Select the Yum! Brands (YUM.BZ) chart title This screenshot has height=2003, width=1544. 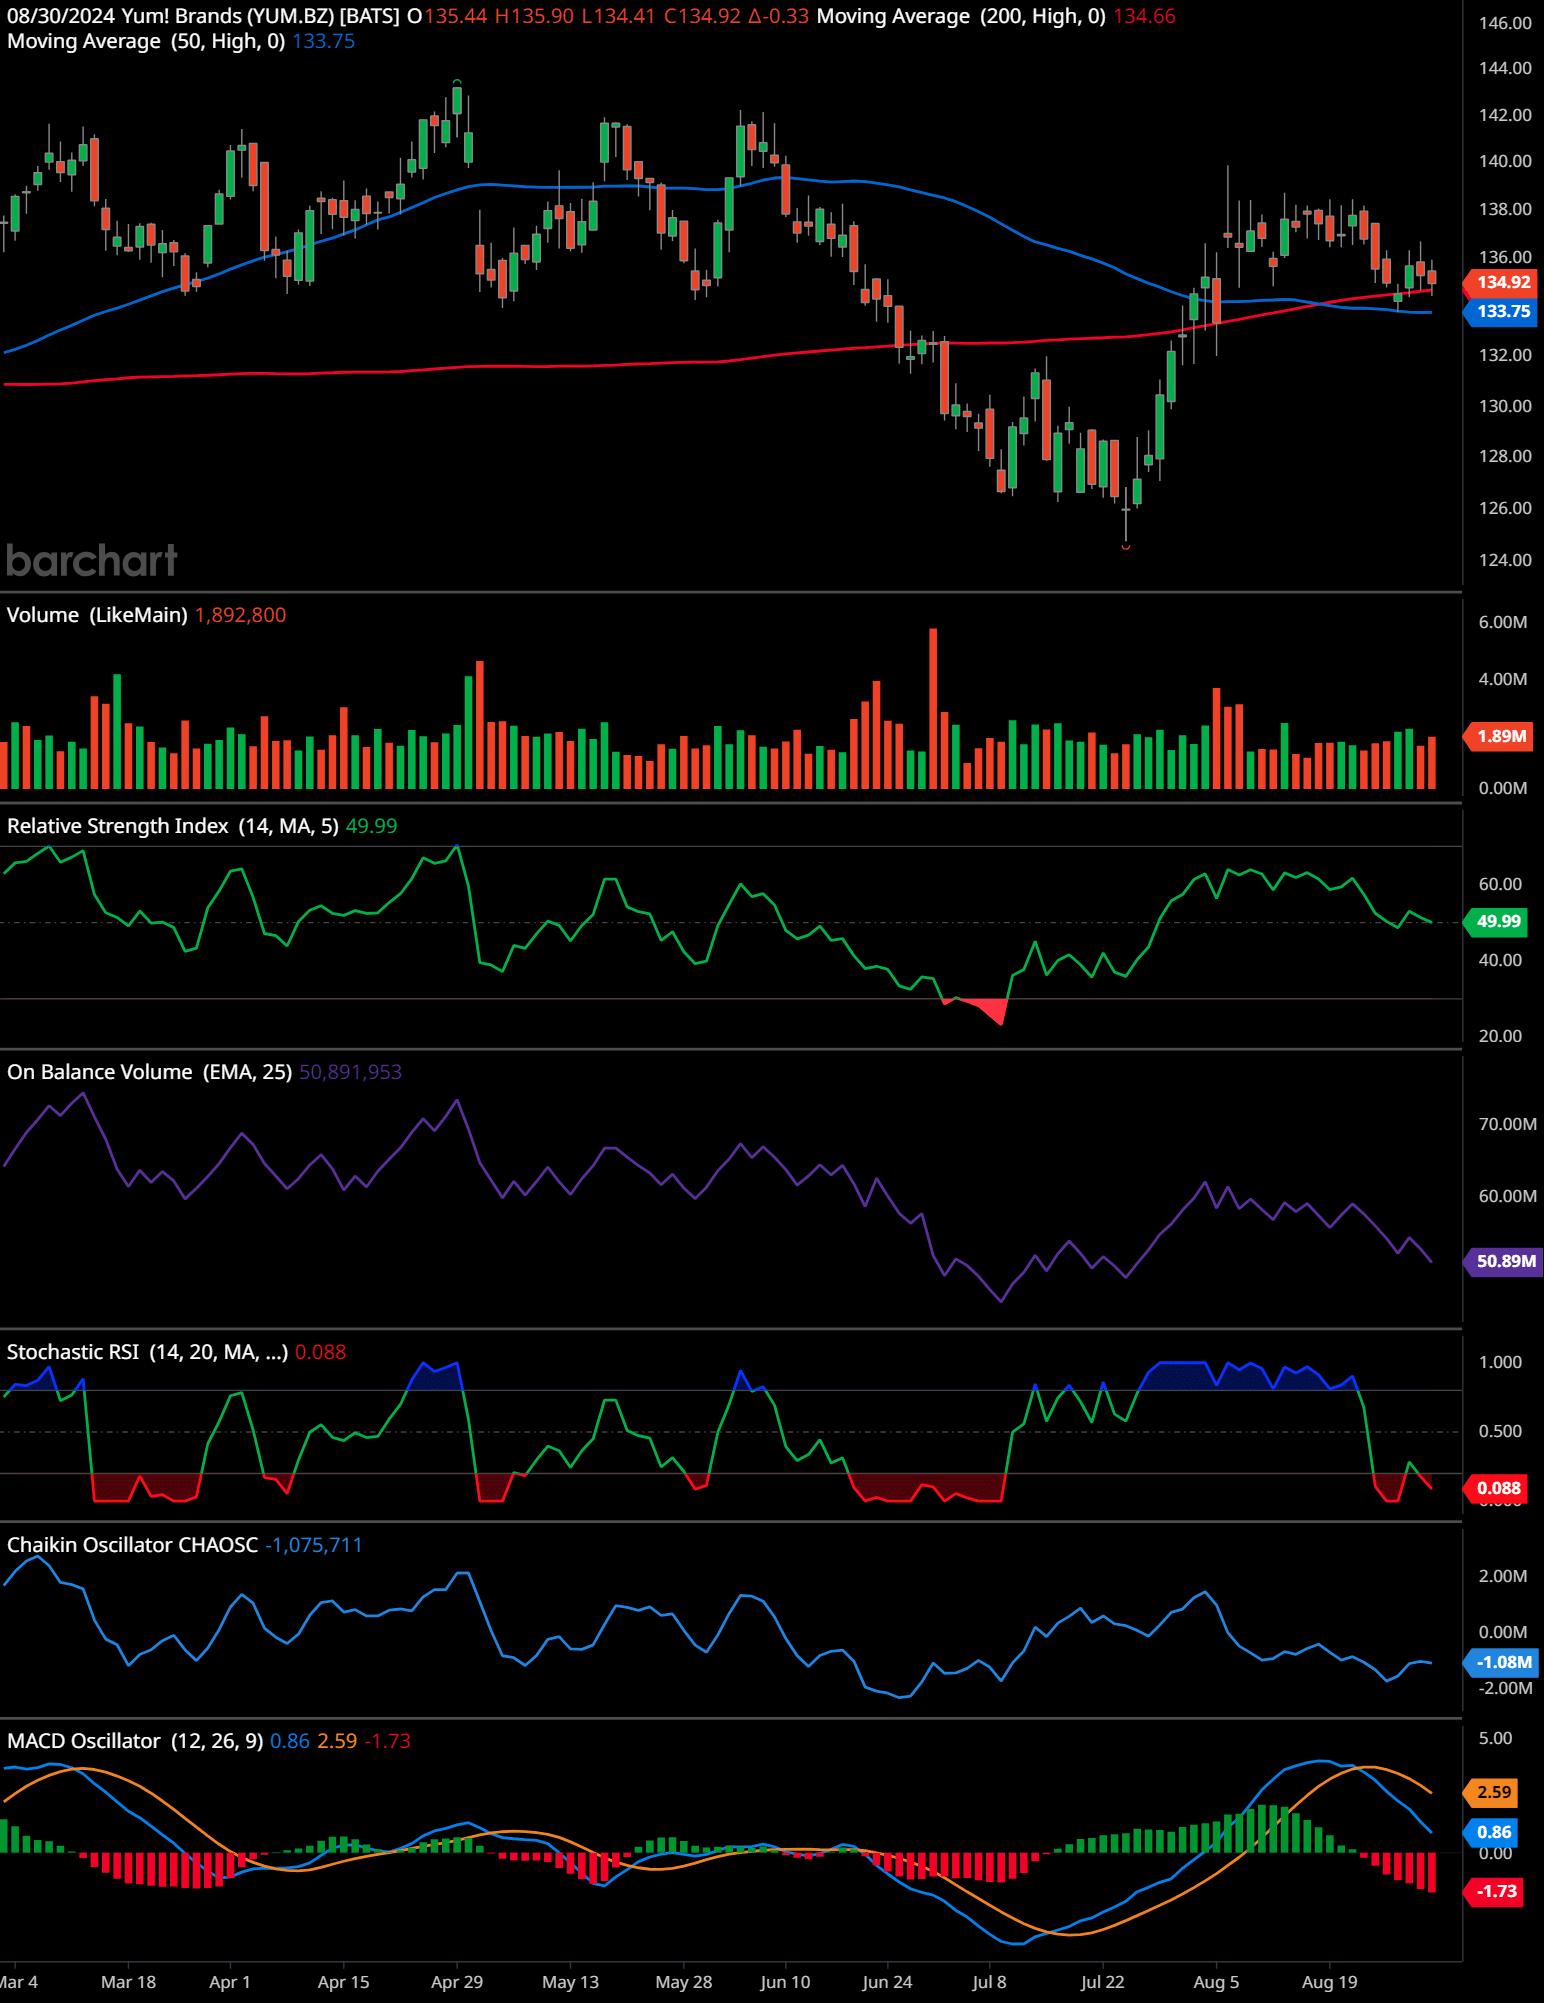(227, 16)
